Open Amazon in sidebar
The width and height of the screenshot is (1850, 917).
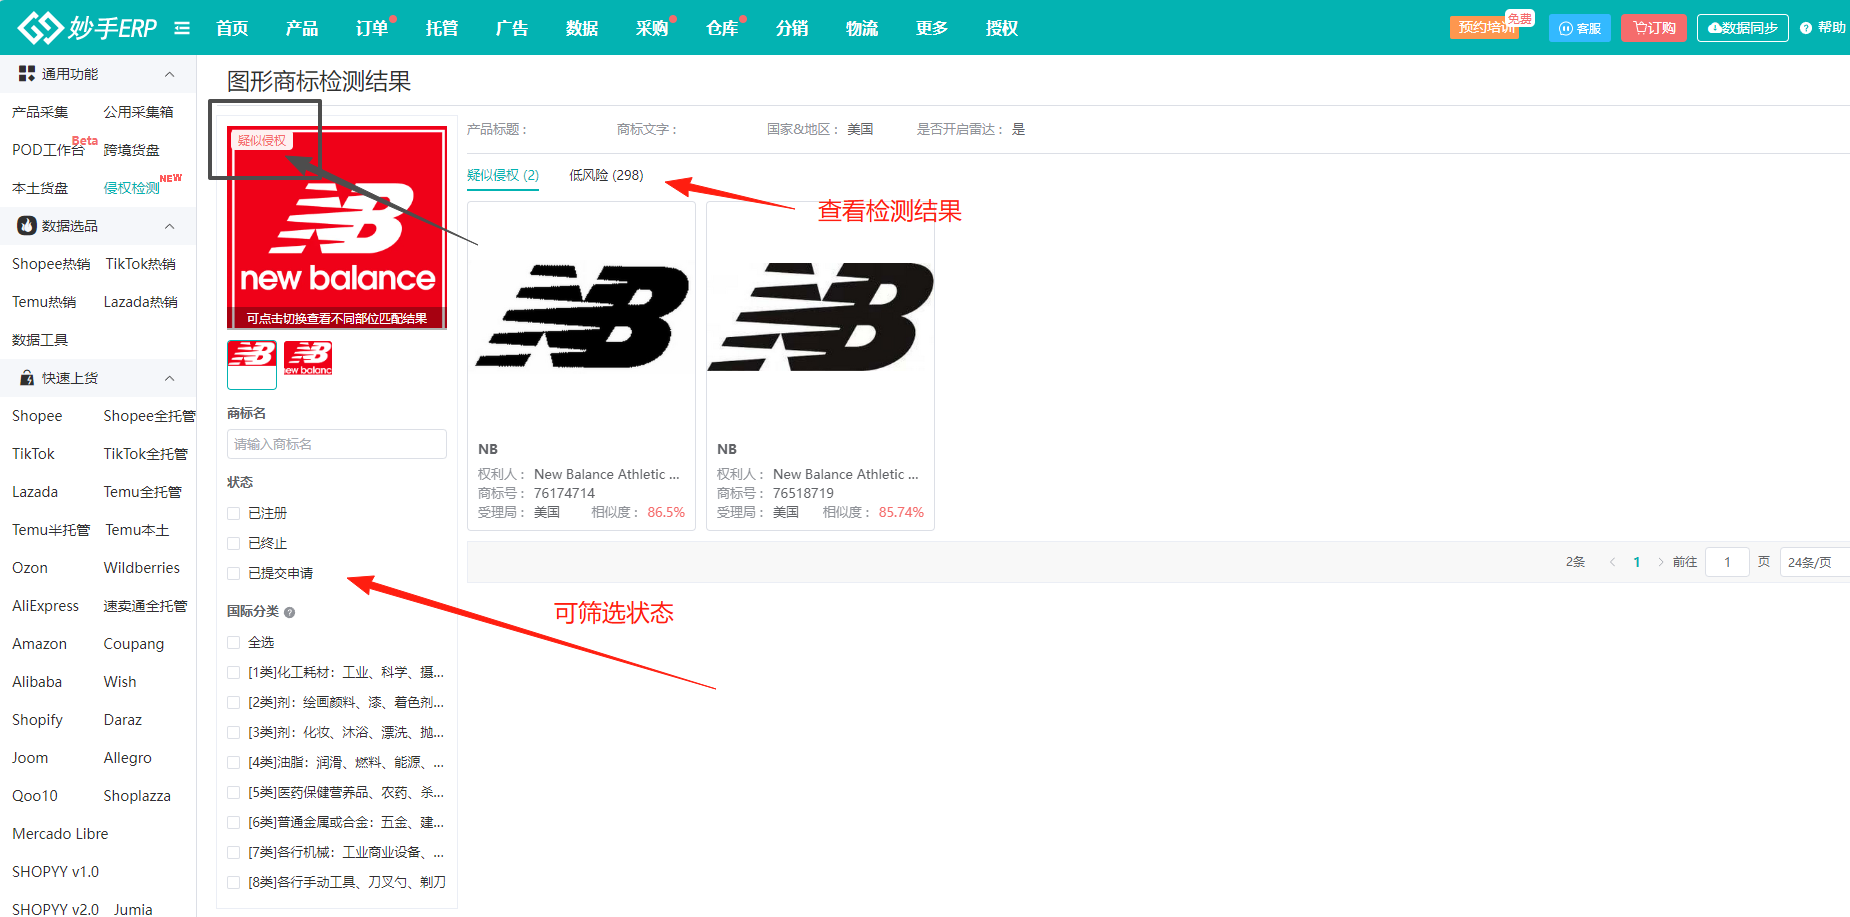pos(39,644)
